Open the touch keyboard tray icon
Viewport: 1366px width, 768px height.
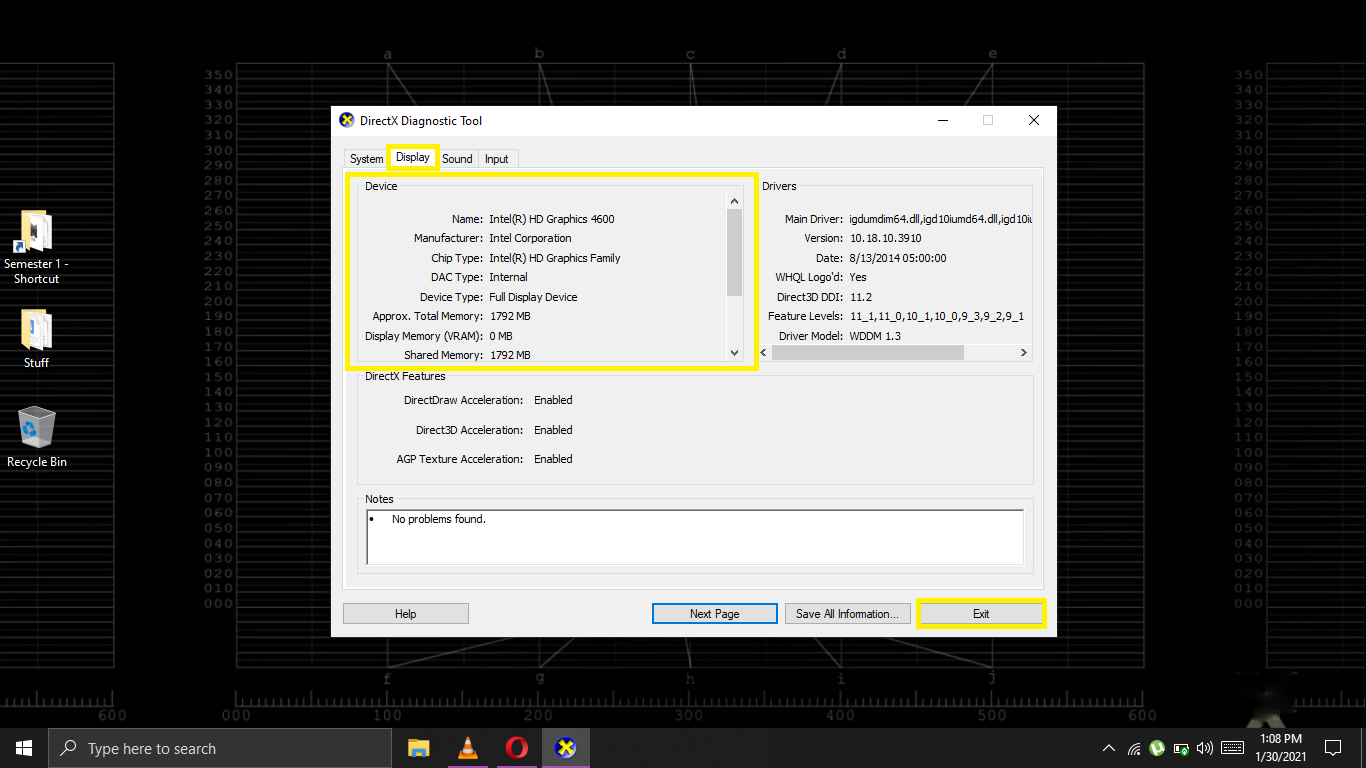tap(1233, 748)
